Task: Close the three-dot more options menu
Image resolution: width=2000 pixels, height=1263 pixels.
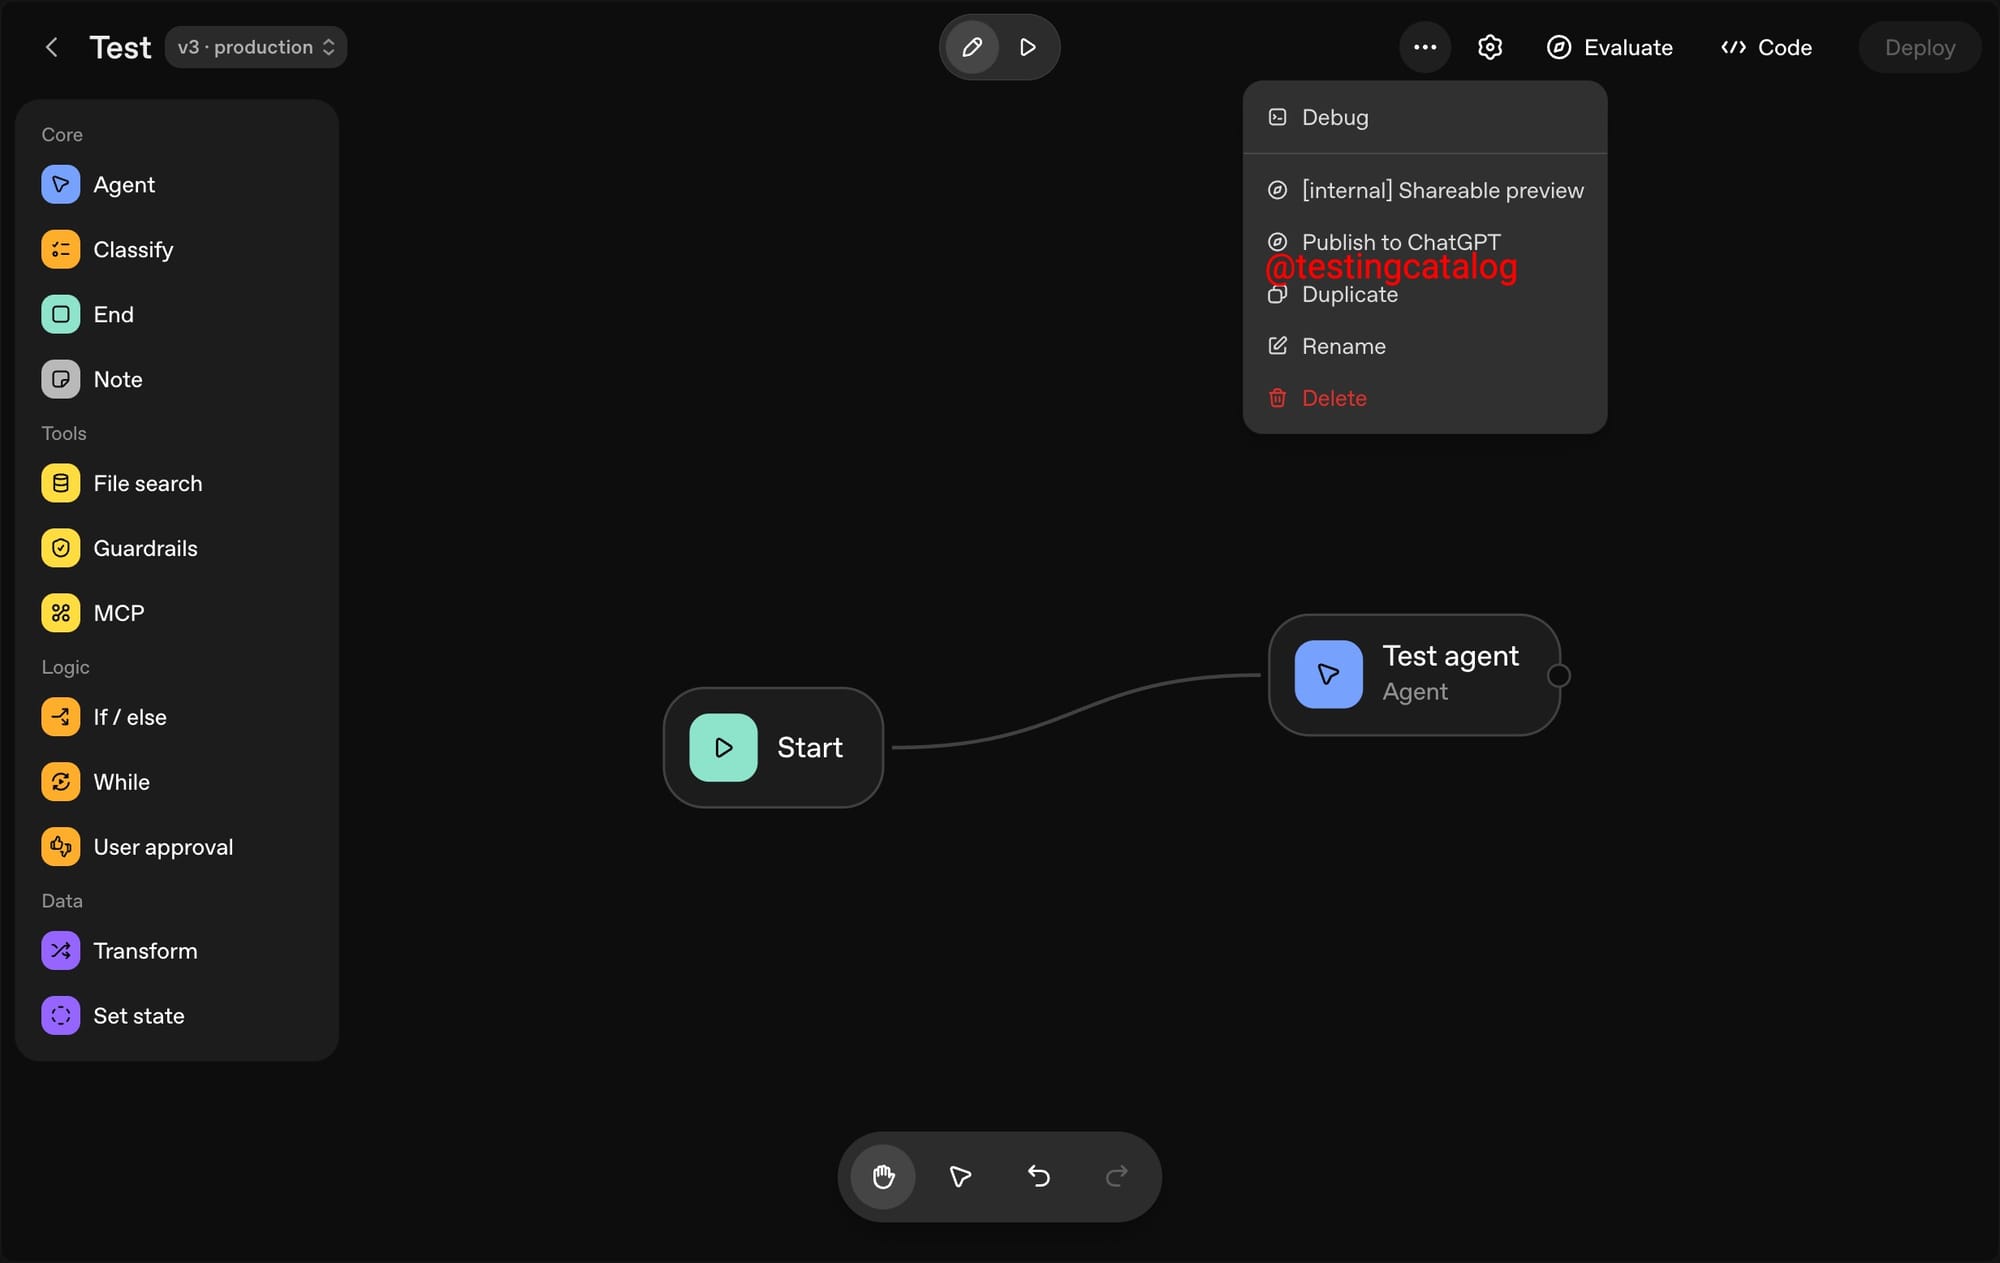Action: tap(1424, 47)
